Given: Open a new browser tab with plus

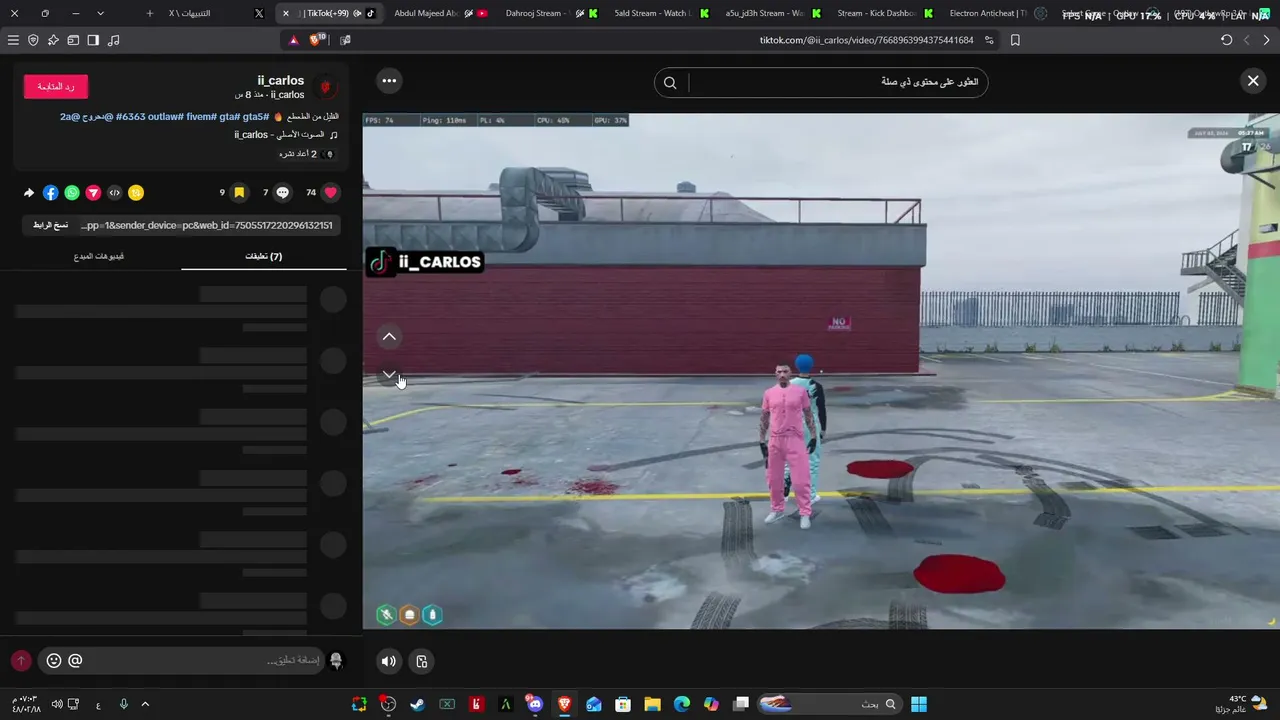Looking at the screenshot, I should pyautogui.click(x=150, y=13).
